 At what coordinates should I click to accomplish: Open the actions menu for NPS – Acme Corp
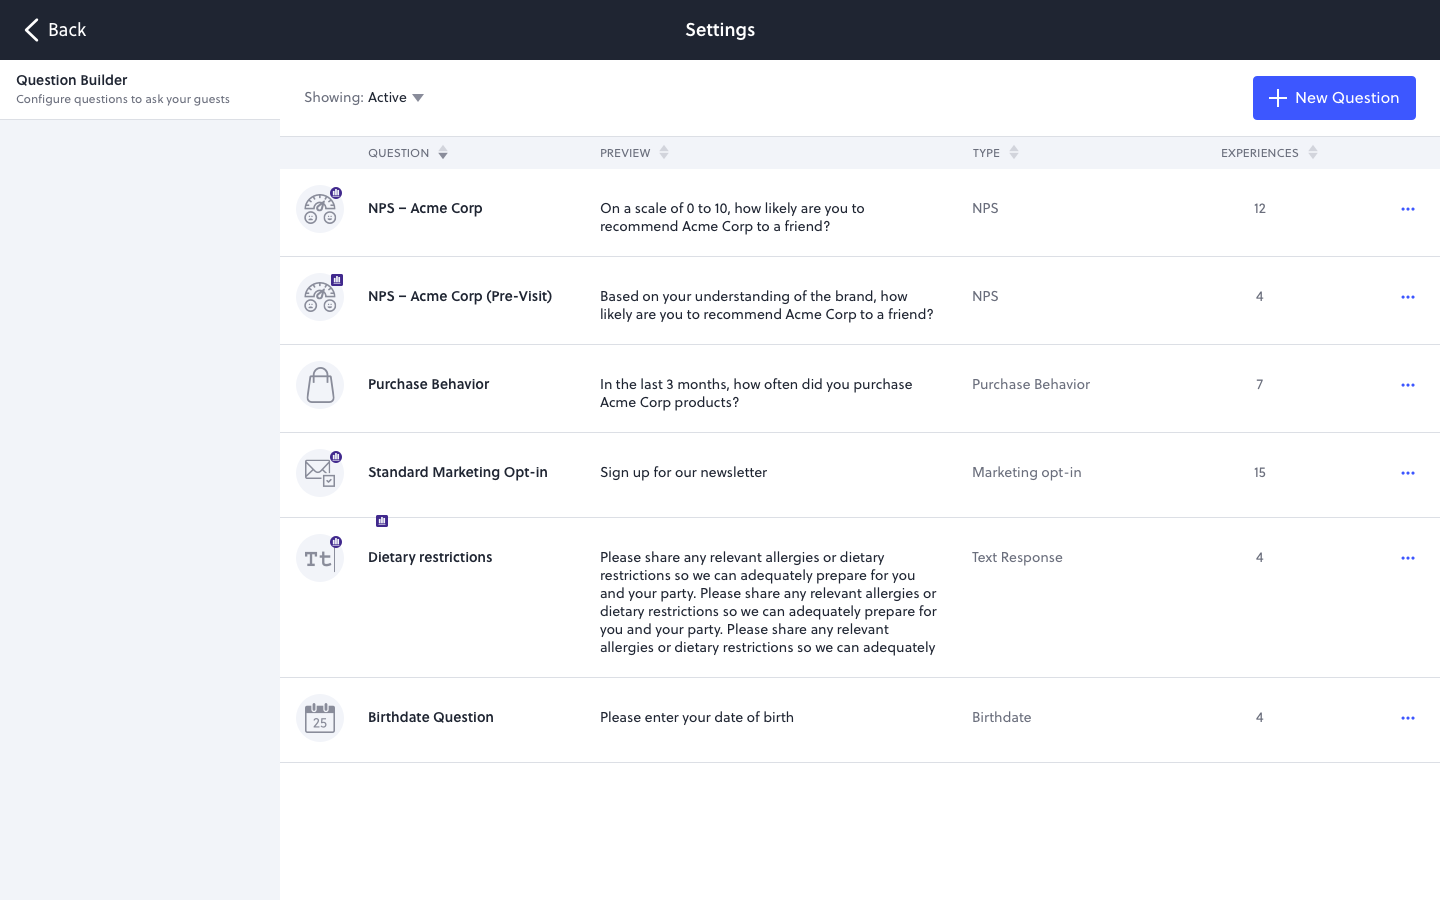point(1408,209)
